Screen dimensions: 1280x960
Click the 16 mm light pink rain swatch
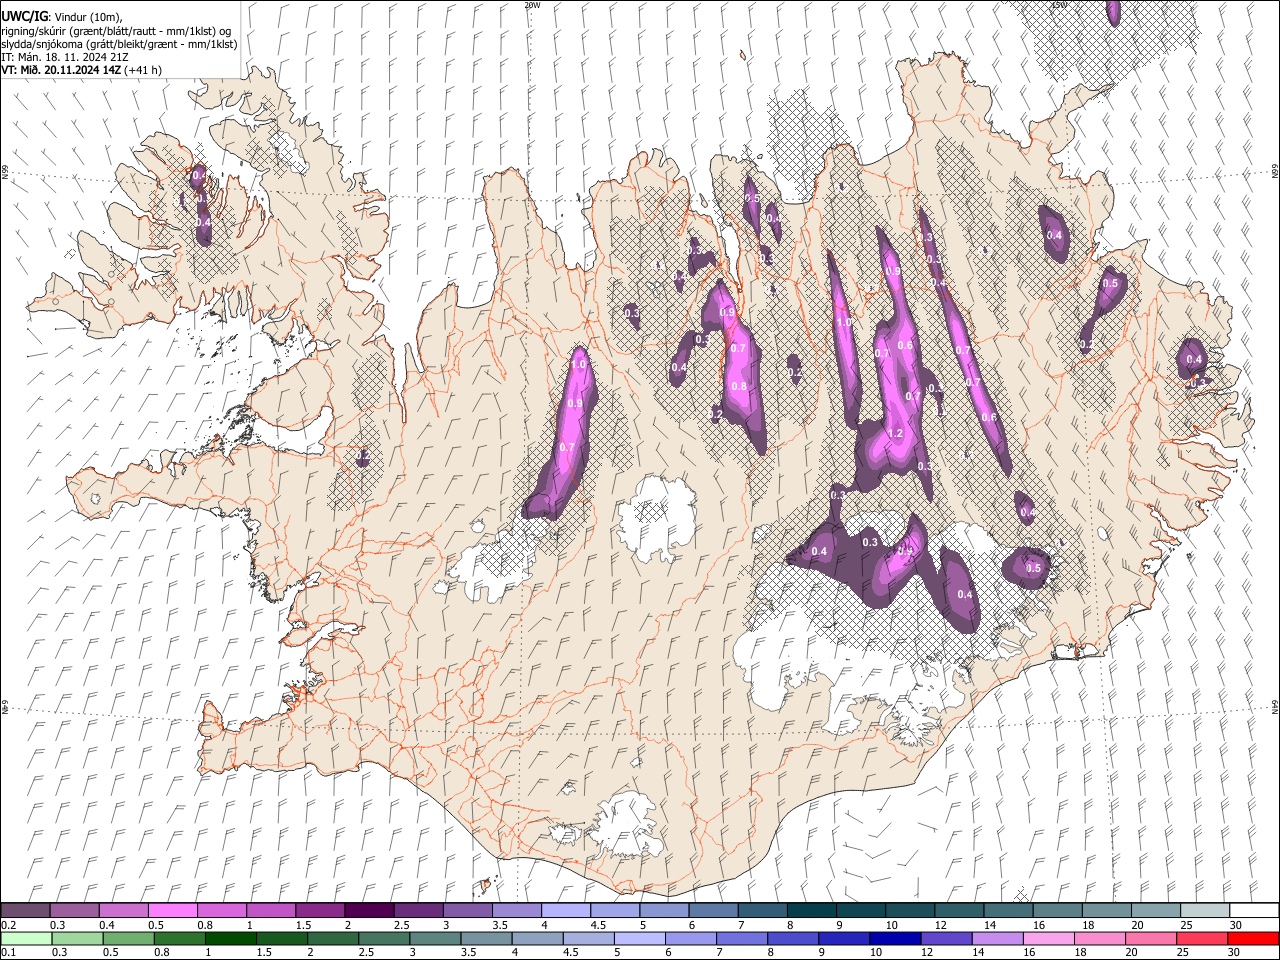[1048, 938]
